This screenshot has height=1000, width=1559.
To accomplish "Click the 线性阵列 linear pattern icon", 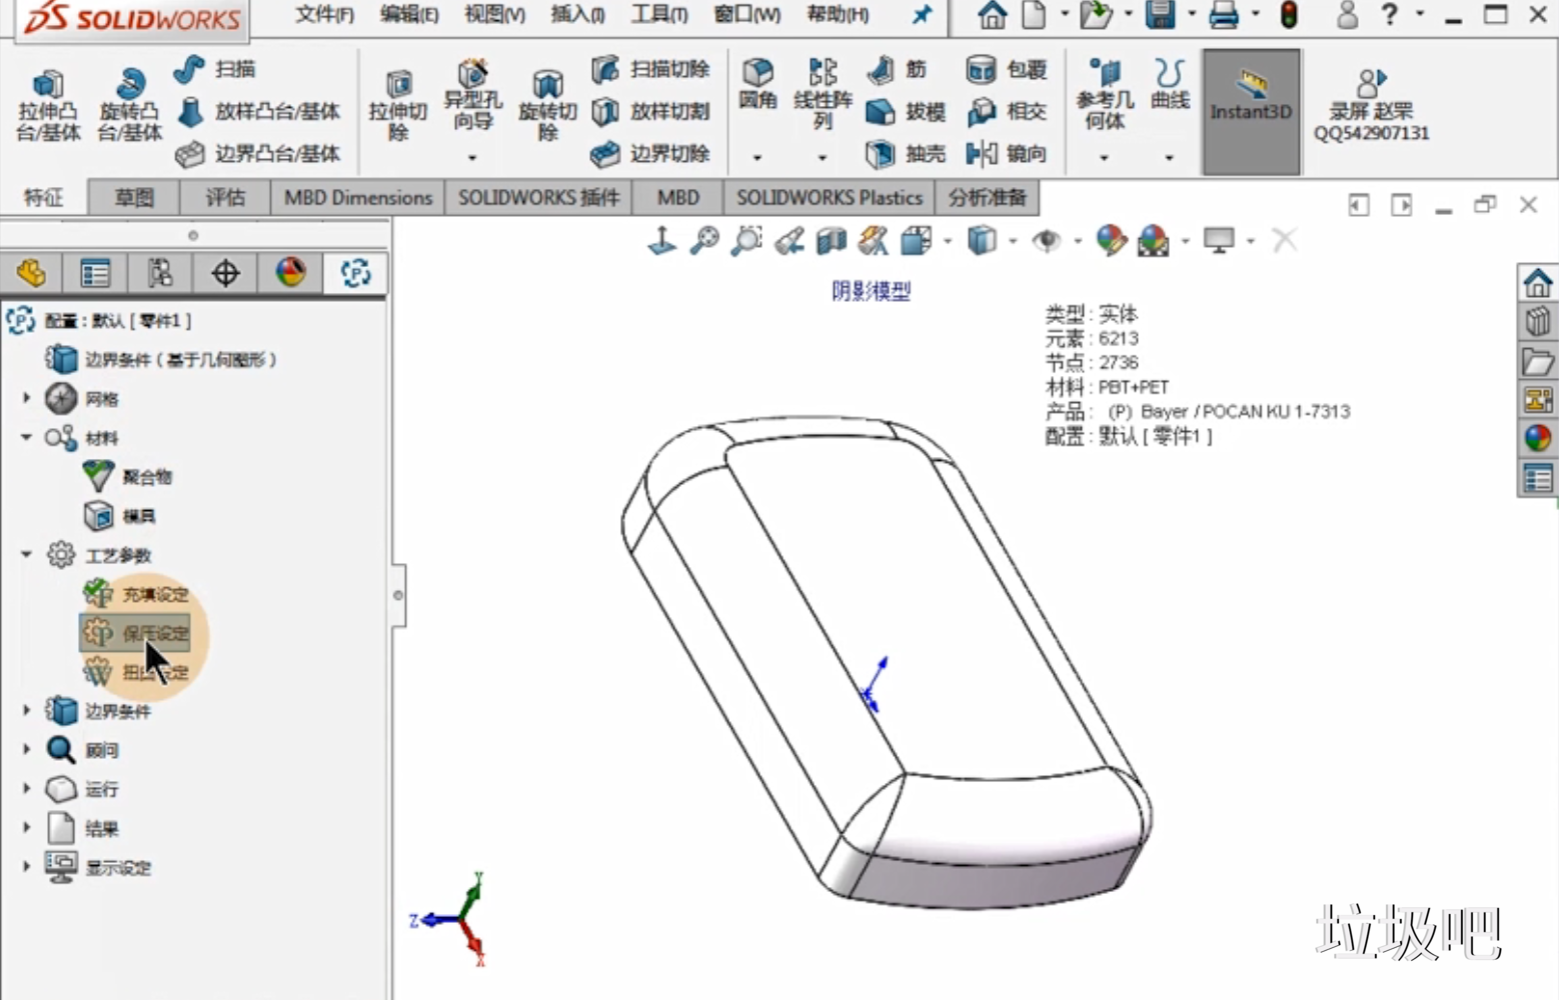I will click(822, 93).
